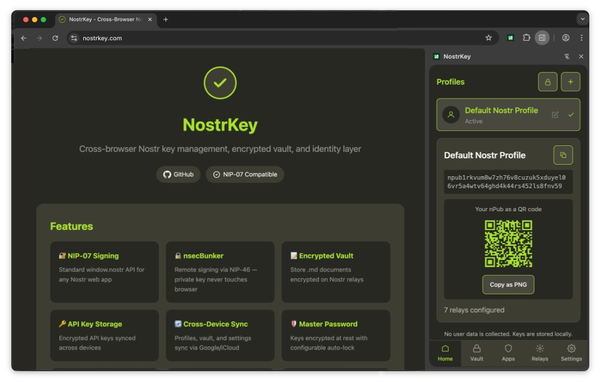Close the NostrKey side panel
The width and height of the screenshot is (600, 382).
[x=581, y=56]
